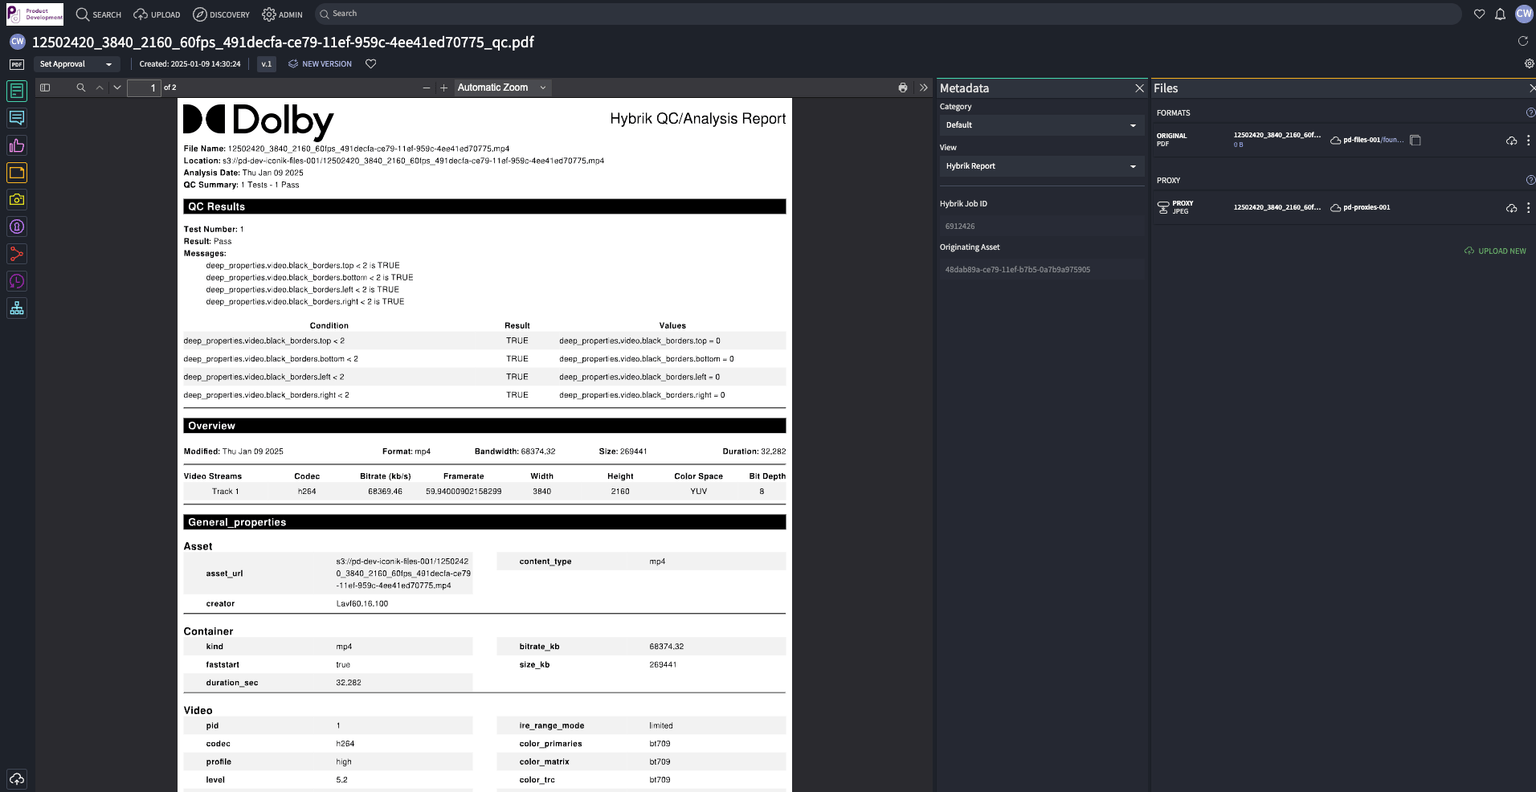Screen dimensions: 1536x792
Task: Click the PDF page number field
Action: (144, 88)
